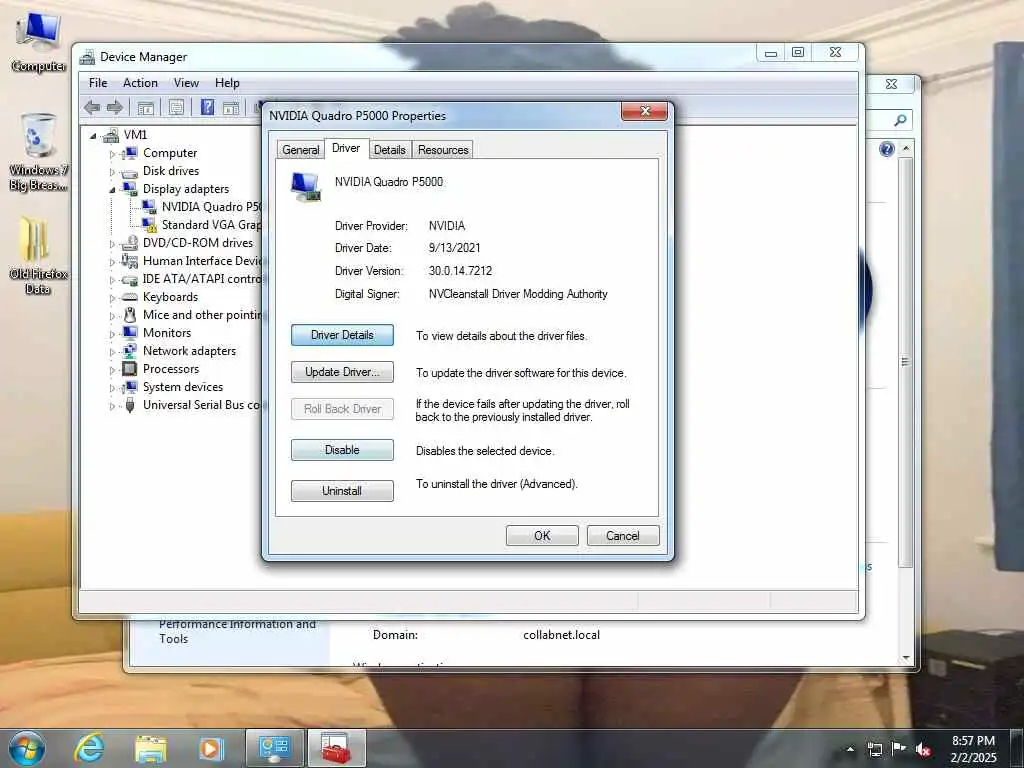The width and height of the screenshot is (1024, 768).
Task: Click the search magnifier in System window
Action: pos(900,120)
